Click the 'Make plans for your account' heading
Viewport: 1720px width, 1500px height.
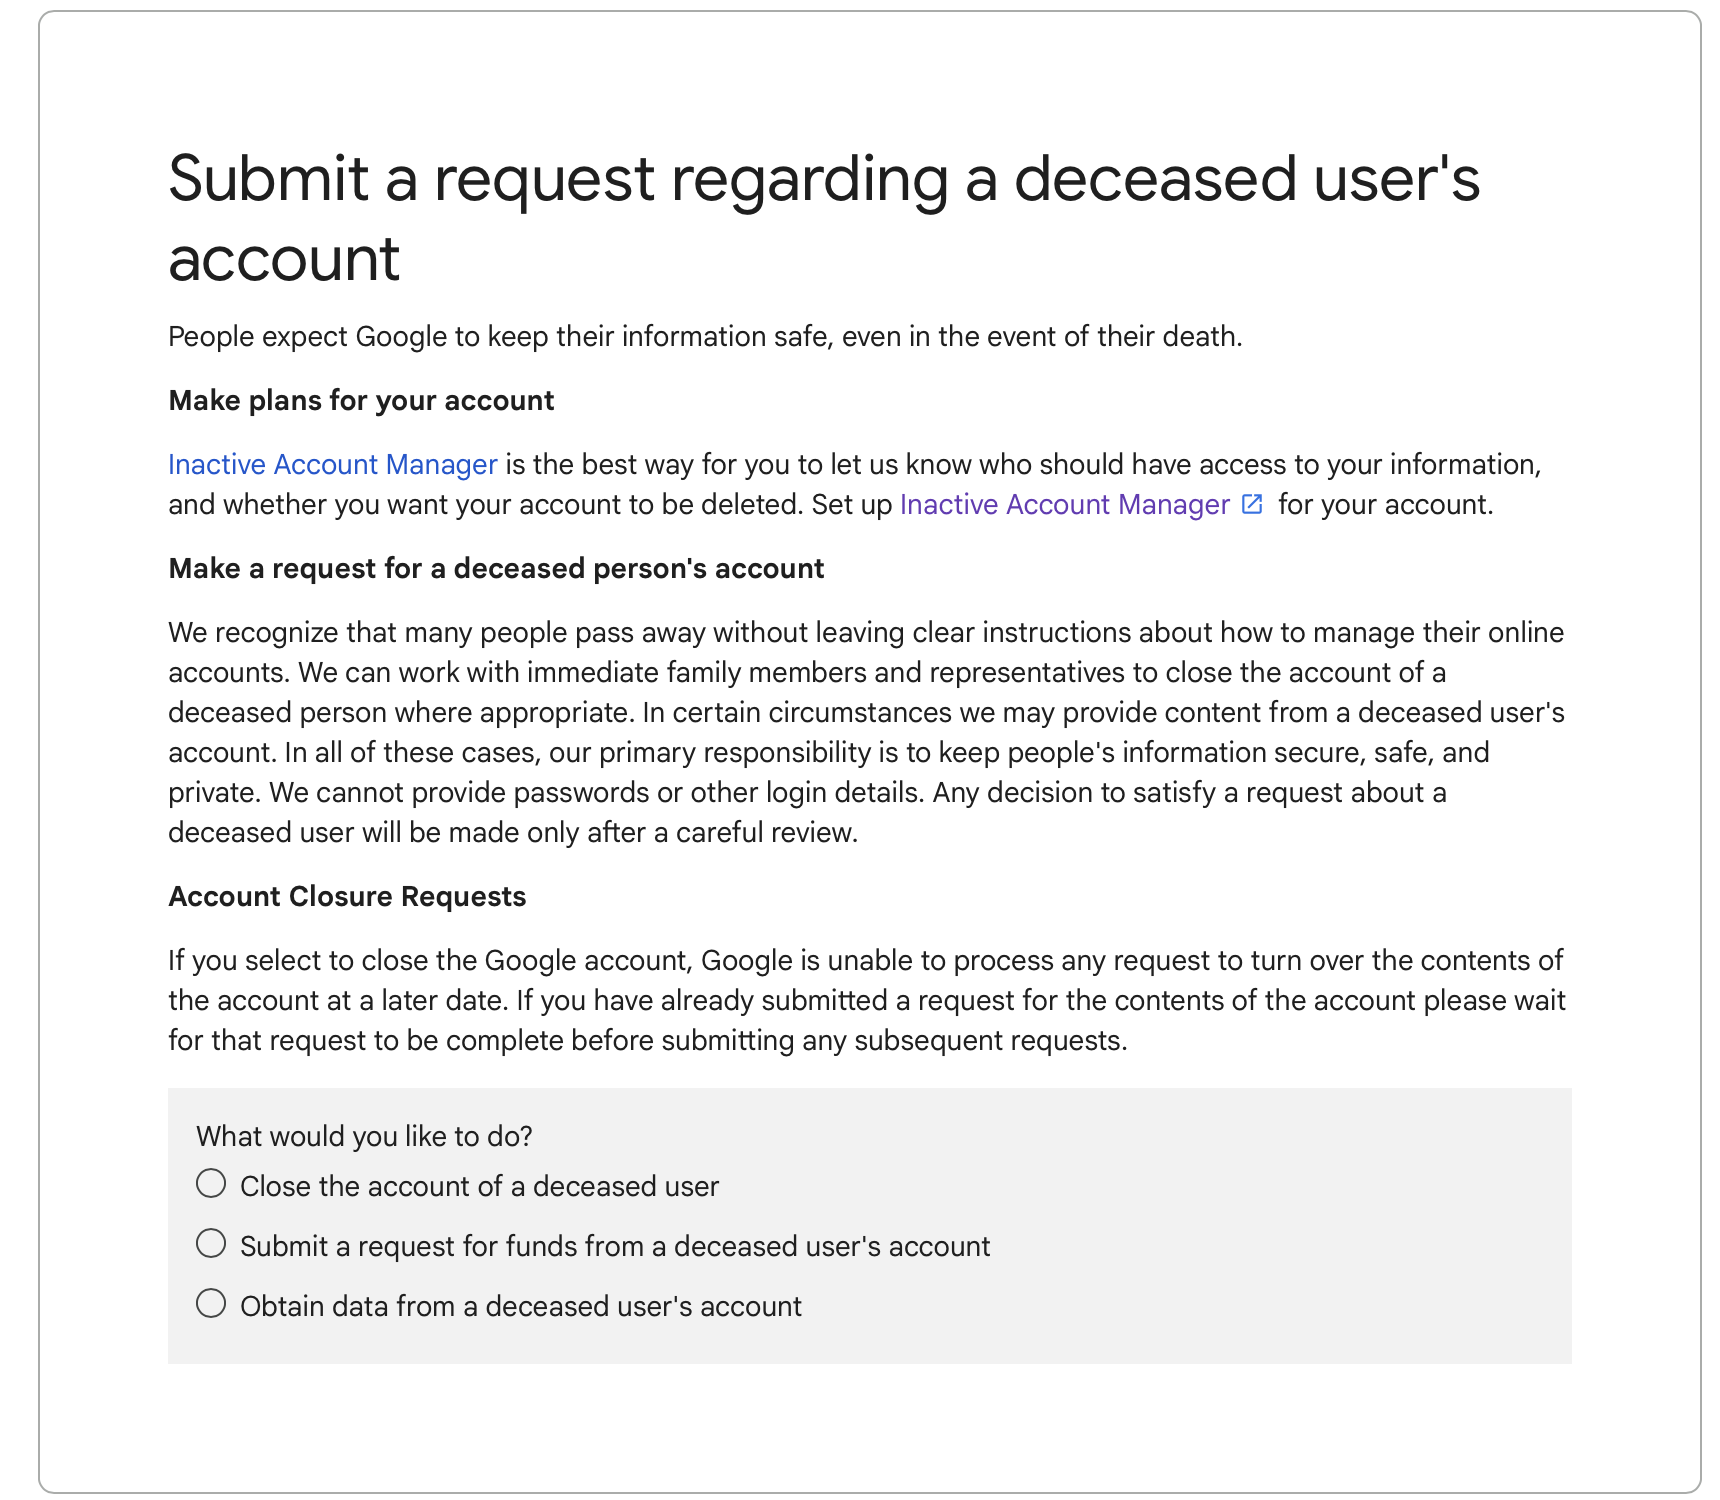point(361,400)
